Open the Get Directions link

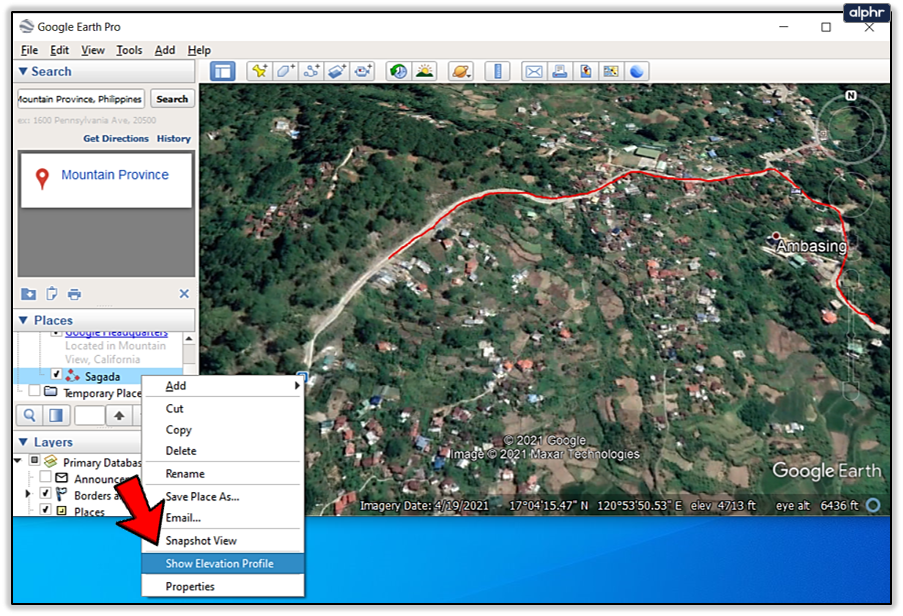coord(116,139)
